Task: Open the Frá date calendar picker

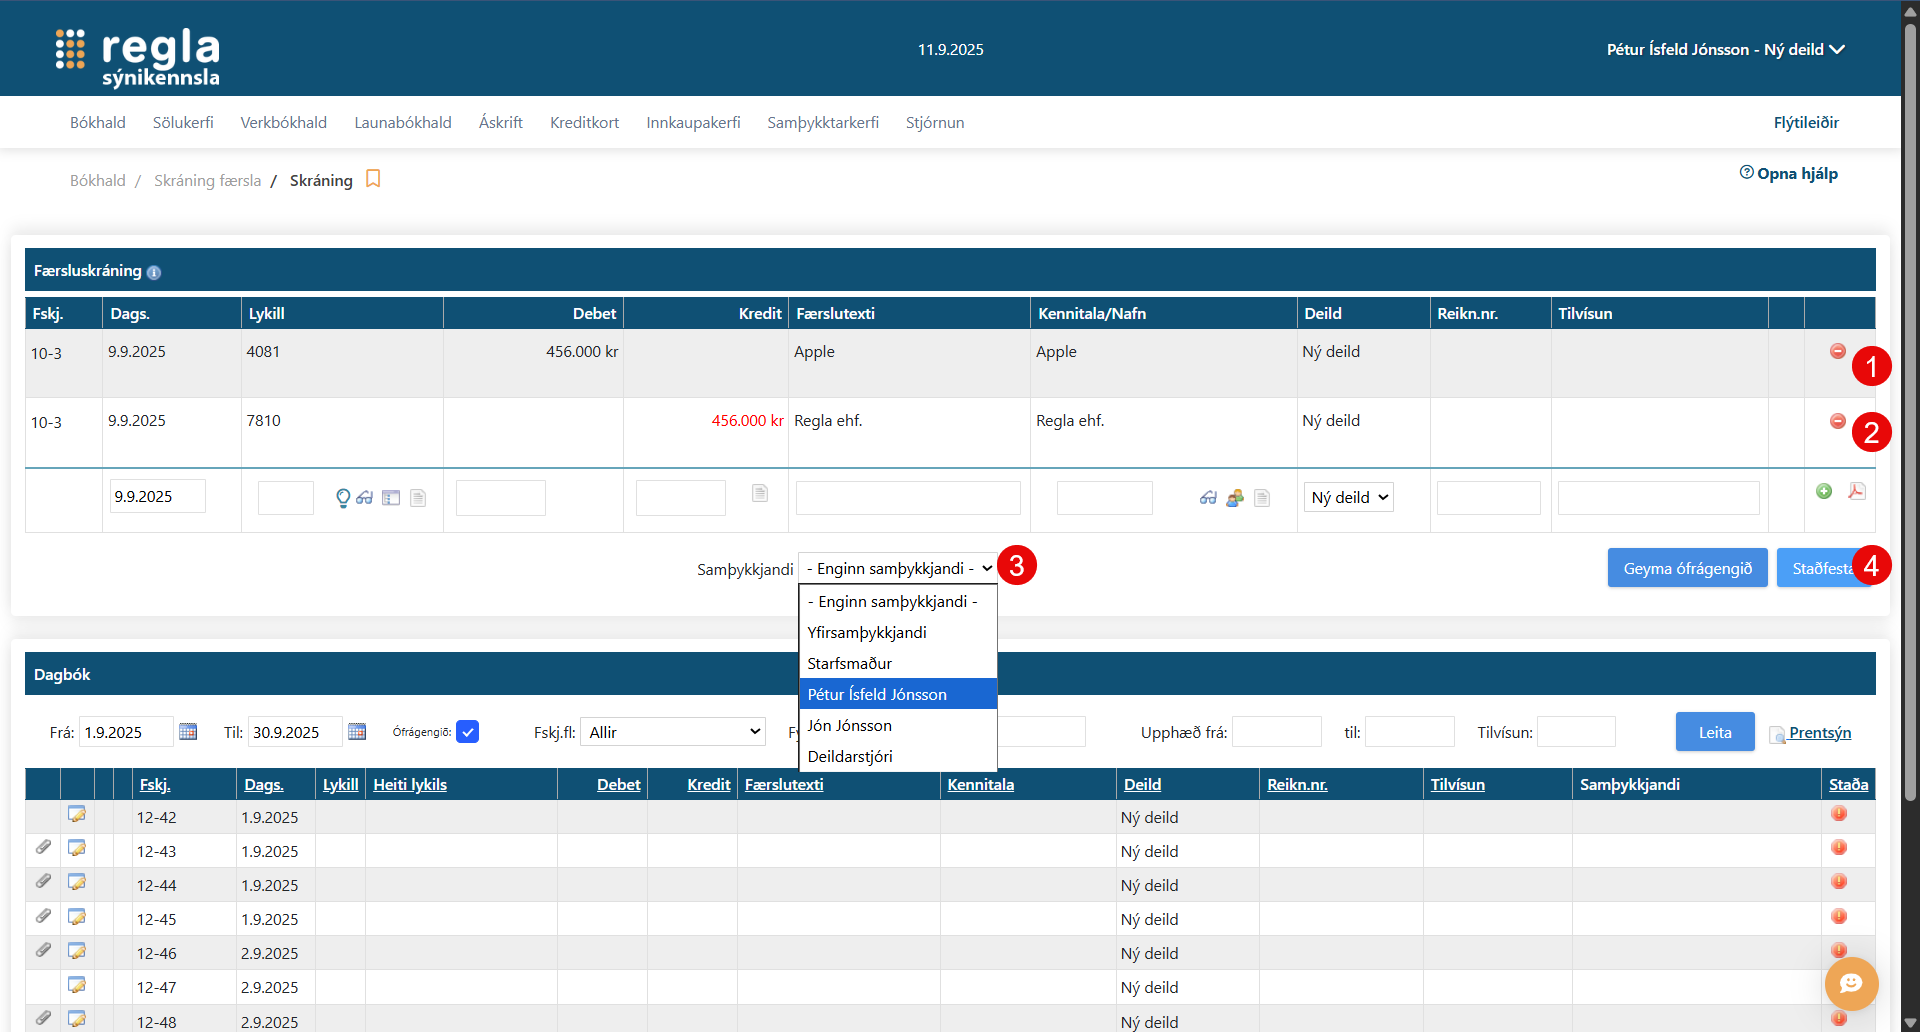Action: tap(188, 732)
